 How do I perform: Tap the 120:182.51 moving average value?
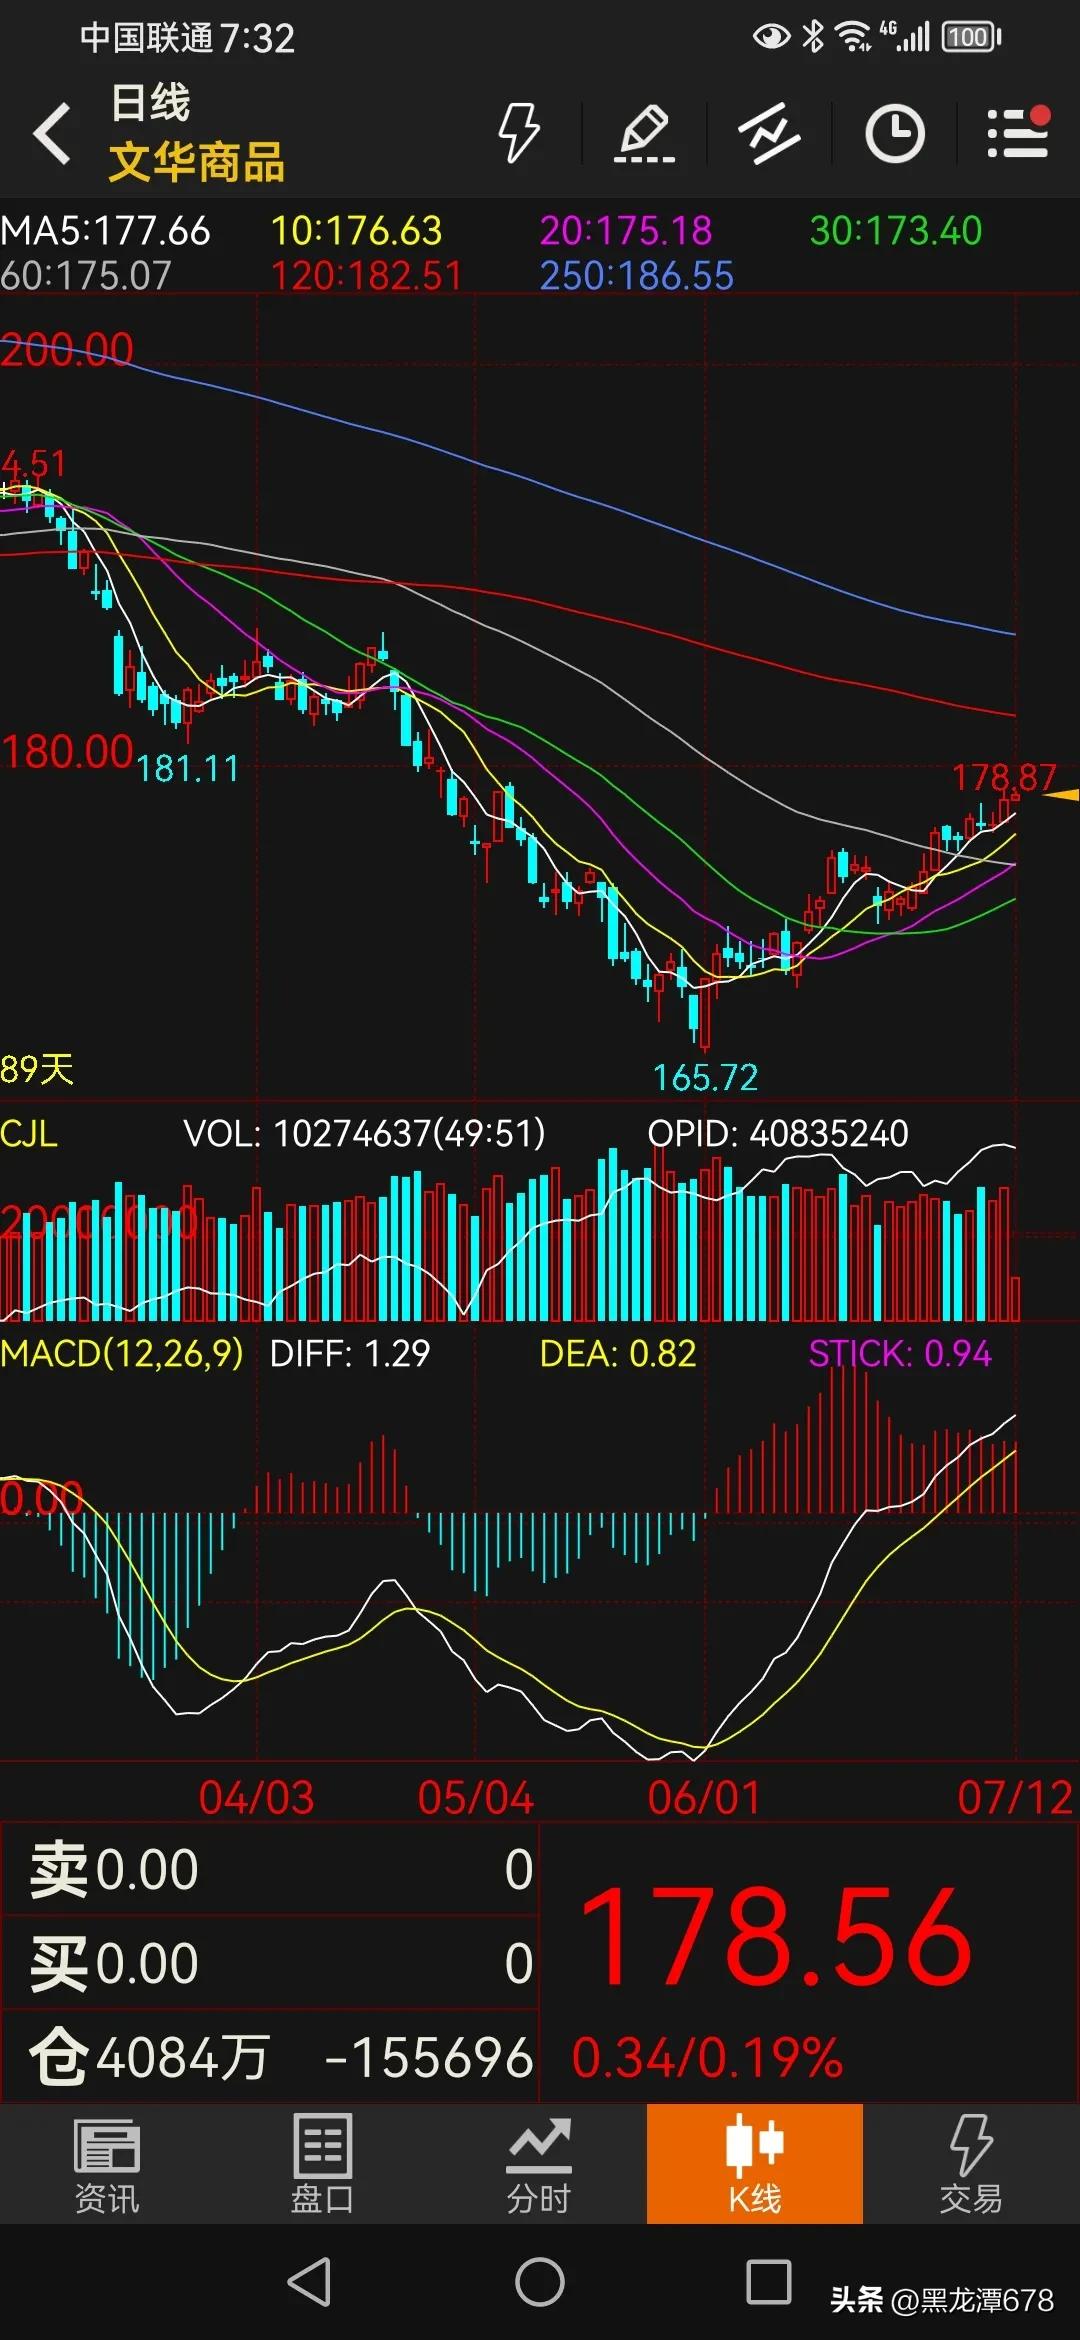tap(367, 276)
